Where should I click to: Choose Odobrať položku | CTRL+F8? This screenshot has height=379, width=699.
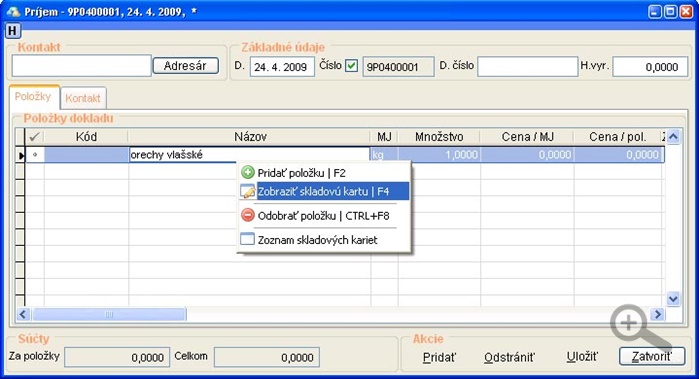pyautogui.click(x=324, y=216)
